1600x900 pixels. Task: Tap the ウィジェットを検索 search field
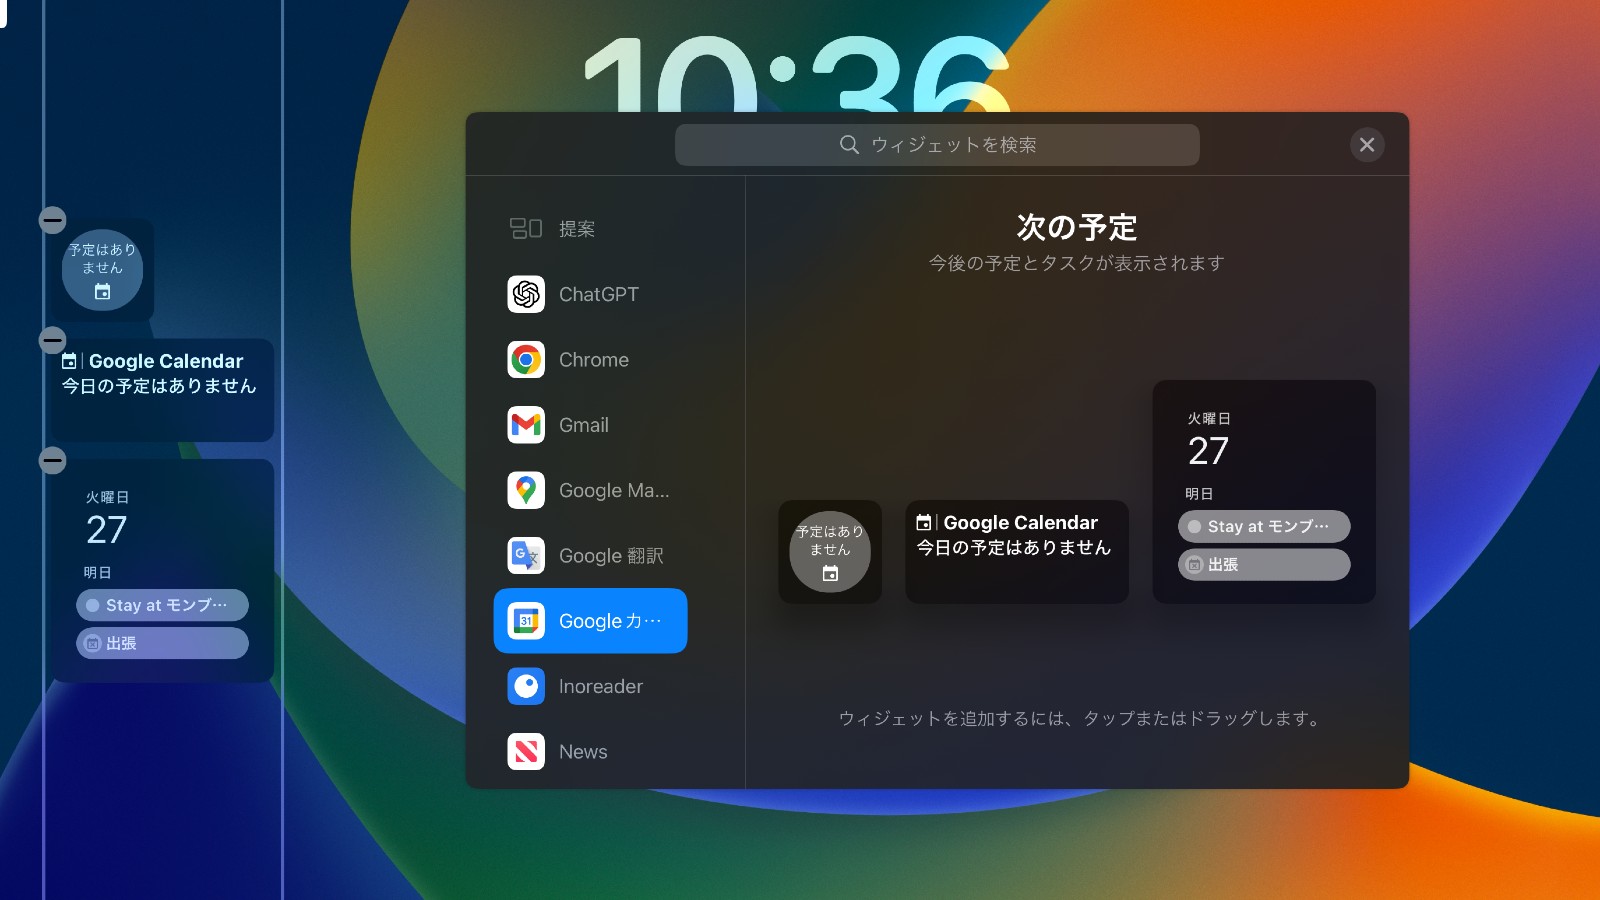pos(937,144)
